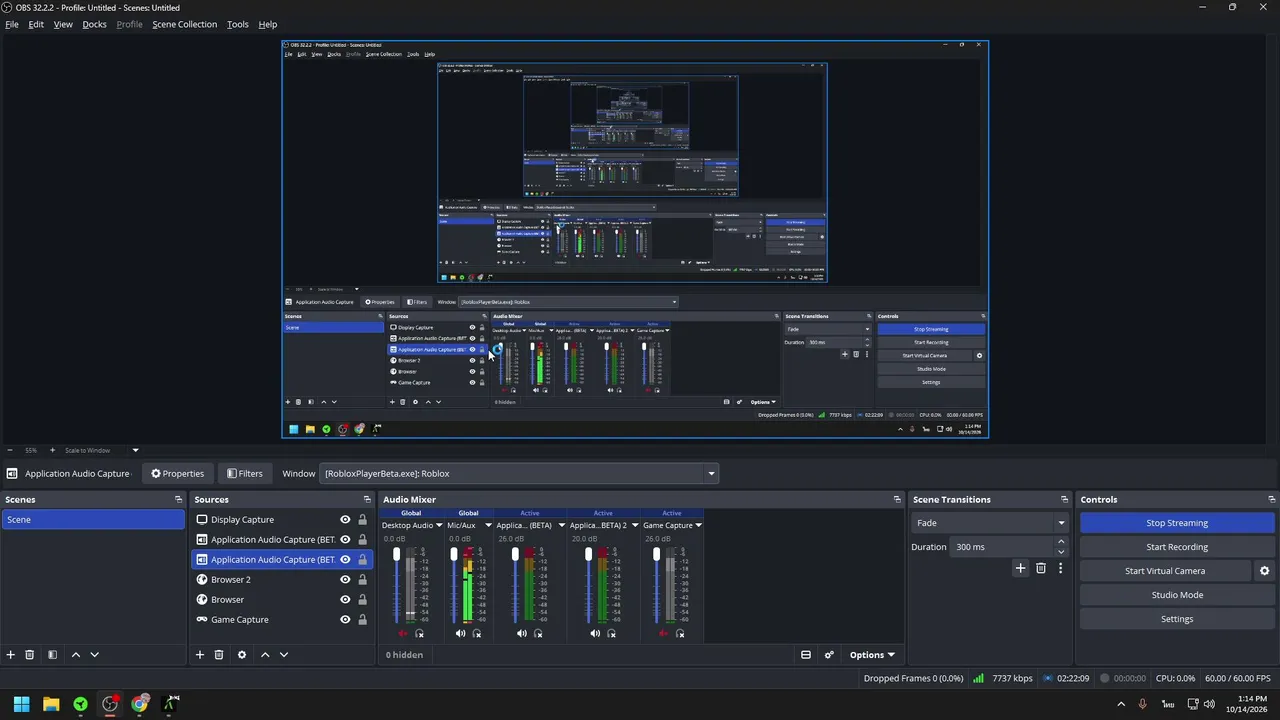Toggle monitoring icon for Mic/Aux
This screenshot has width=1280, height=720.
tap(477, 634)
